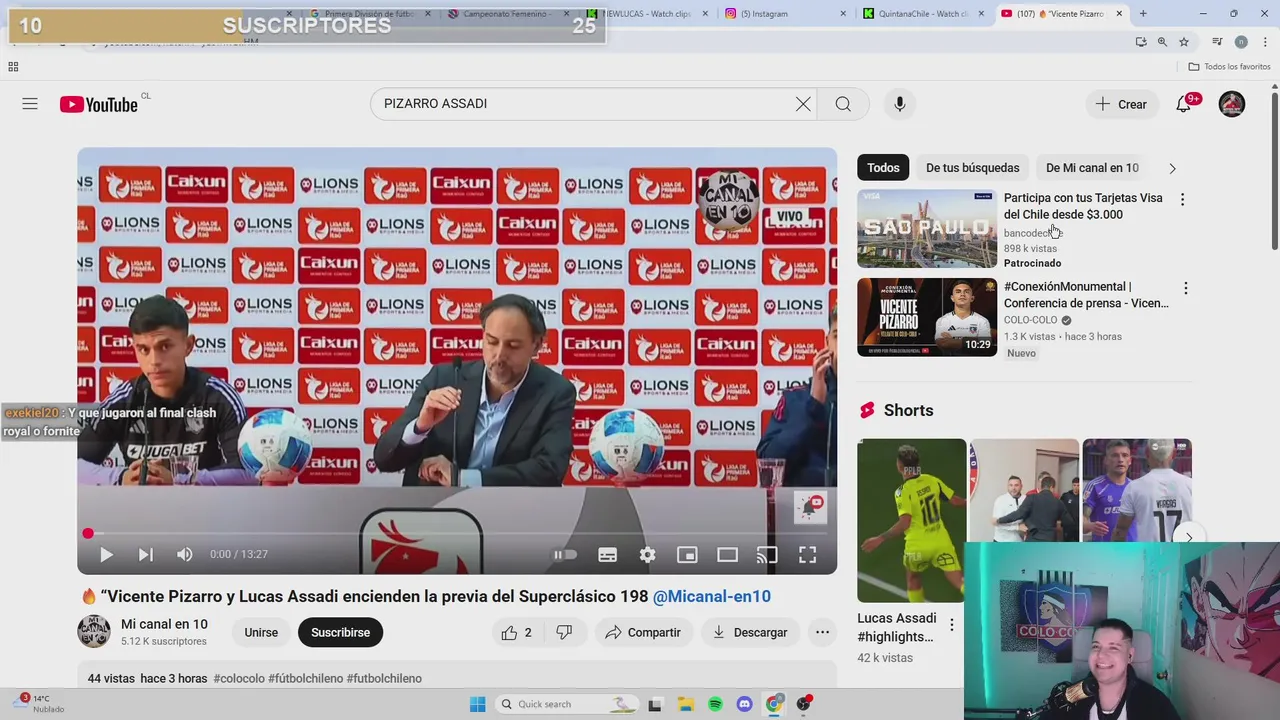This screenshot has width=1280, height=720.
Task: Bookmark the page with the star
Action: pos(1184,42)
